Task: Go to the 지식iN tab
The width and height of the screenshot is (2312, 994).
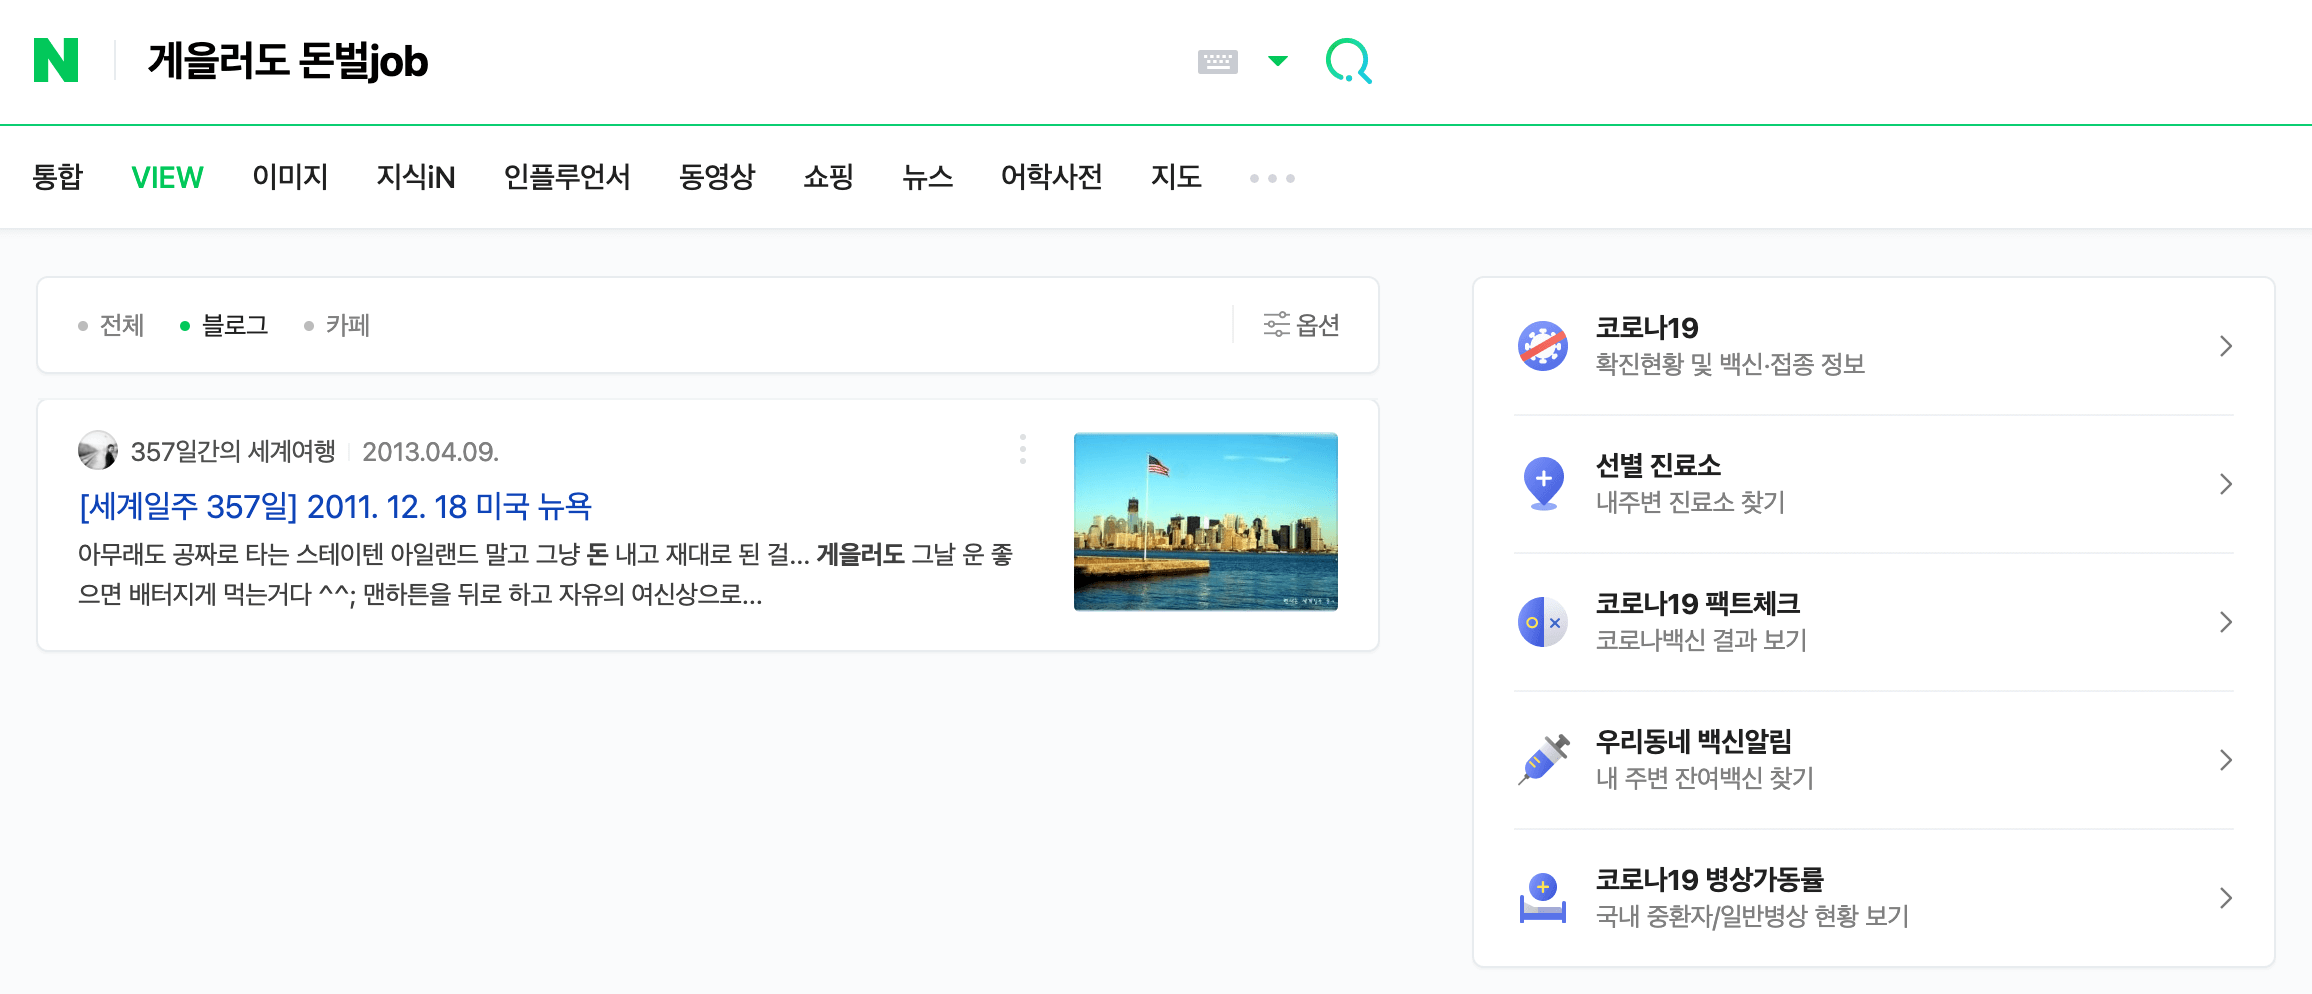Action: tap(415, 177)
